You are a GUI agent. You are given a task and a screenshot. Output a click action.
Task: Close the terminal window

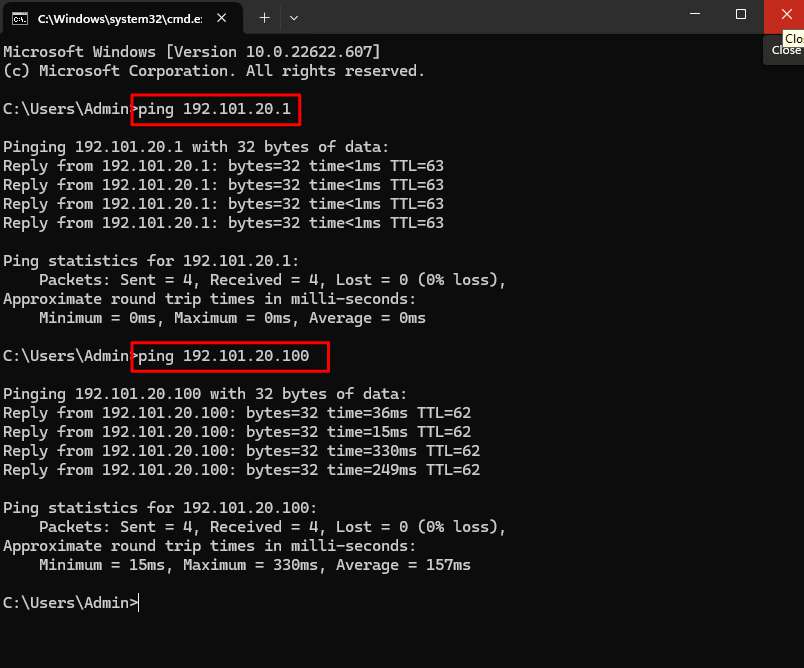(783, 14)
